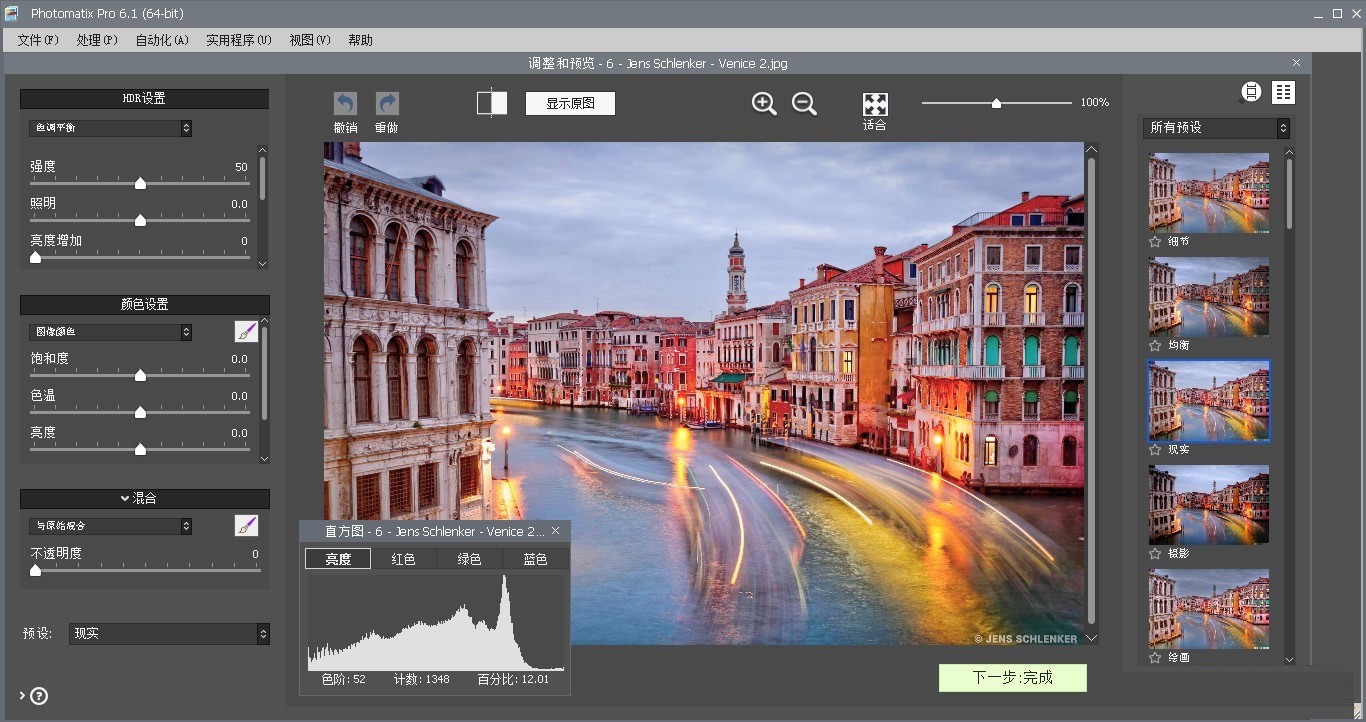Click the 下一步:完成 button
This screenshot has height=722, width=1366.
(x=1012, y=678)
